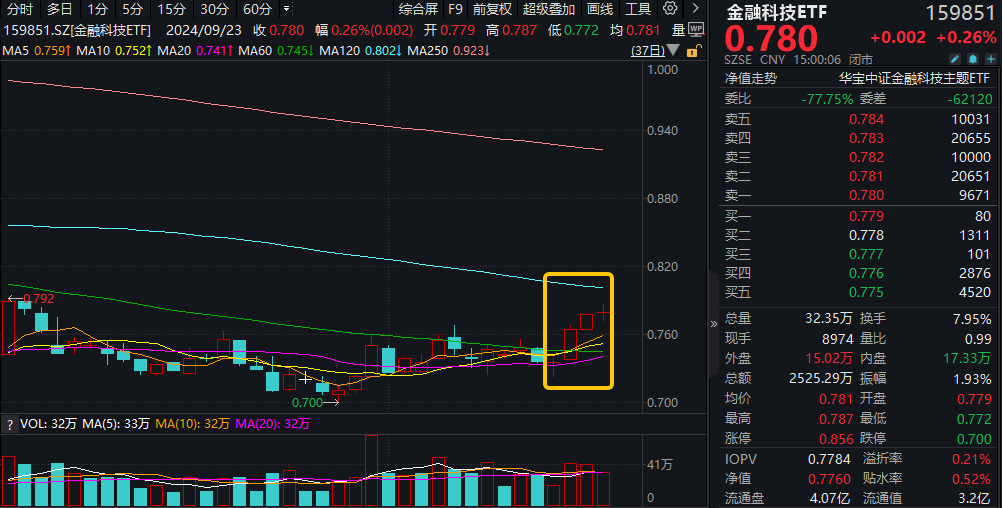This screenshot has height=508, width=1003.
Task: Click the 0.792 high price marker
Action: [x=38, y=299]
